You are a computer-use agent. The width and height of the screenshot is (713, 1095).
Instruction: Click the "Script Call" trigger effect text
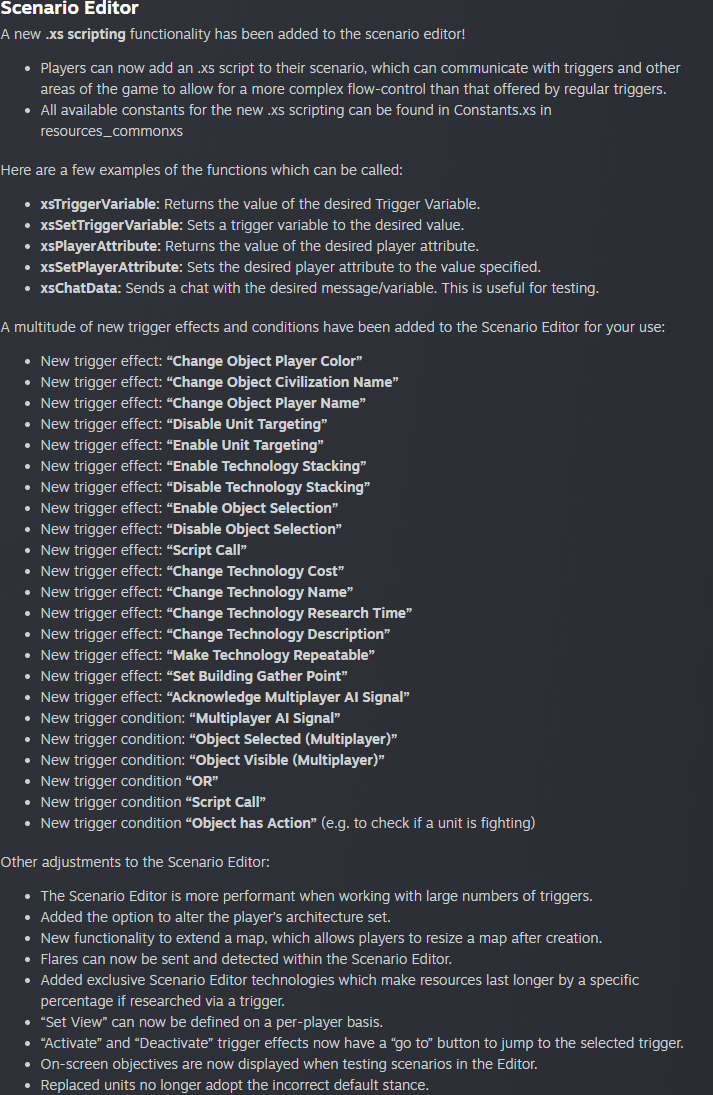(x=206, y=550)
